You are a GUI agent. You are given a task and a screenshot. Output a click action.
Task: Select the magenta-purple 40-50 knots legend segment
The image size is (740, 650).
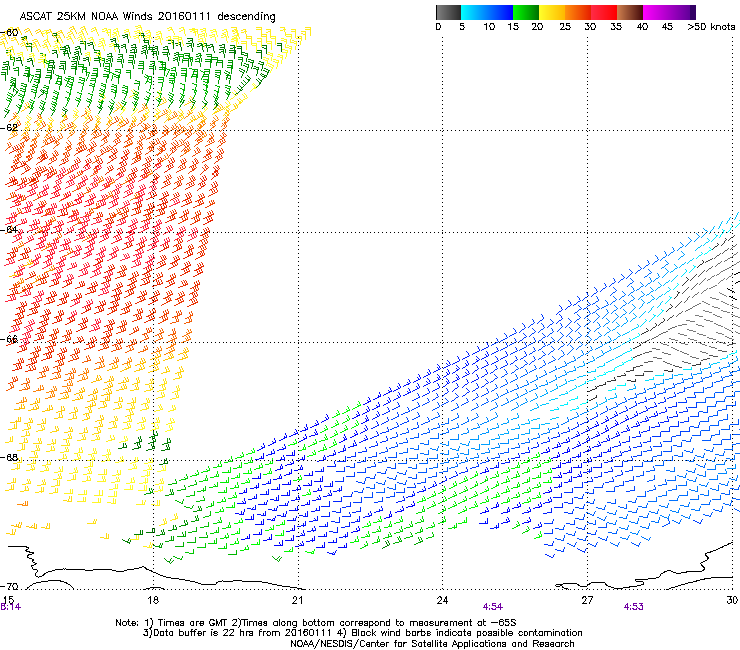coord(669,12)
